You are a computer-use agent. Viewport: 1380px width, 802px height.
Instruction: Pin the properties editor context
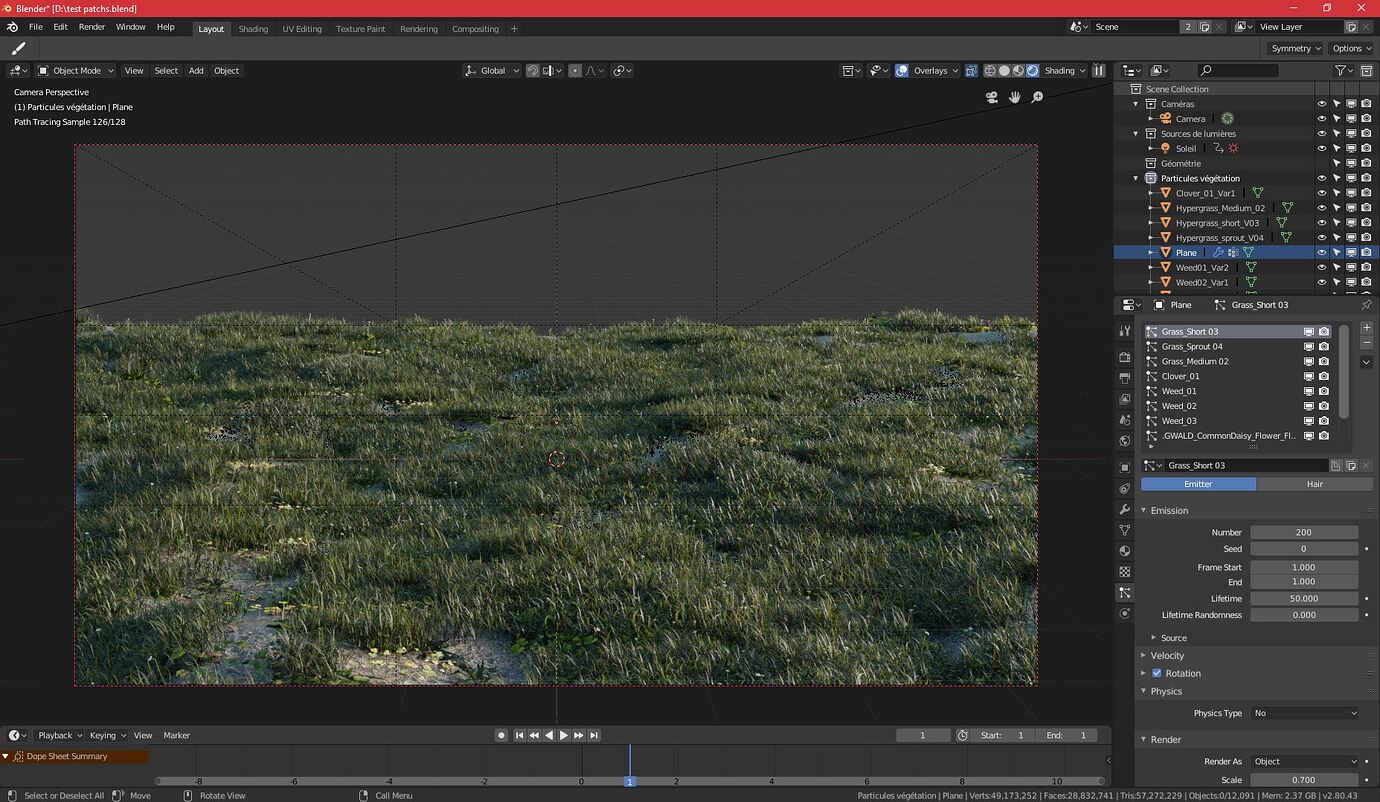tap(1367, 305)
